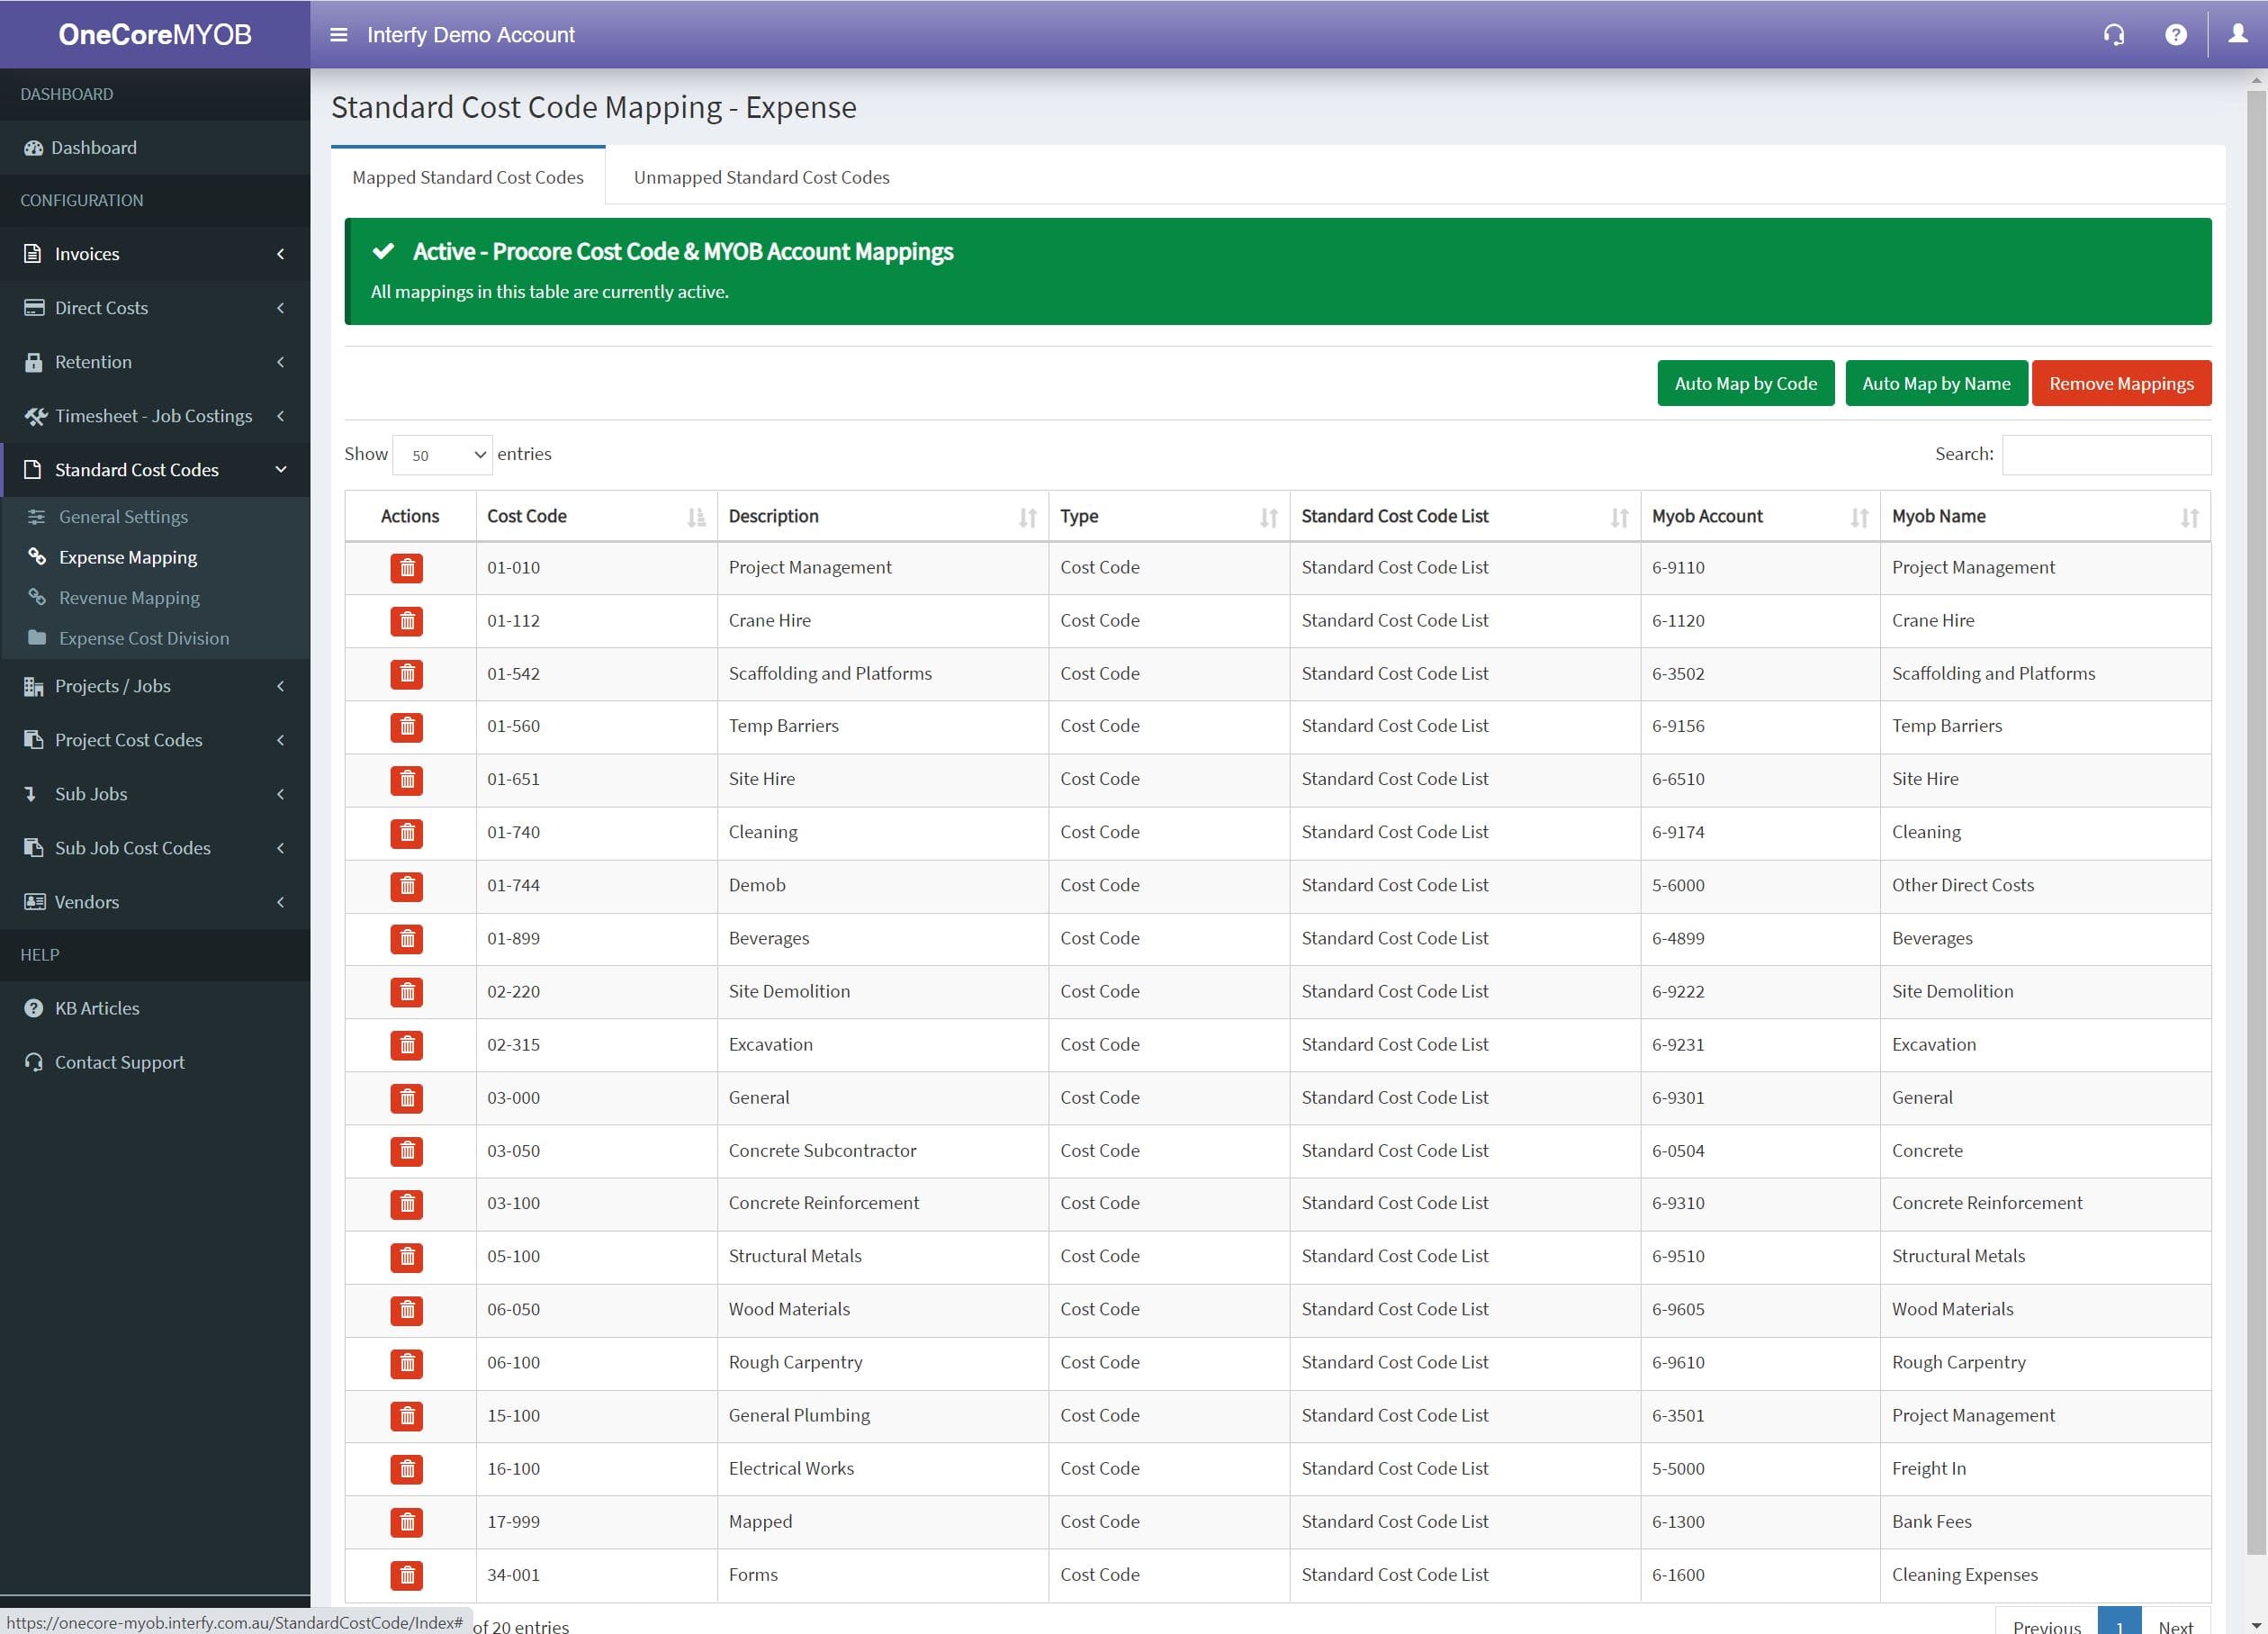Open the help question mark icon
This screenshot has width=2268, height=1634.
[x=2175, y=35]
